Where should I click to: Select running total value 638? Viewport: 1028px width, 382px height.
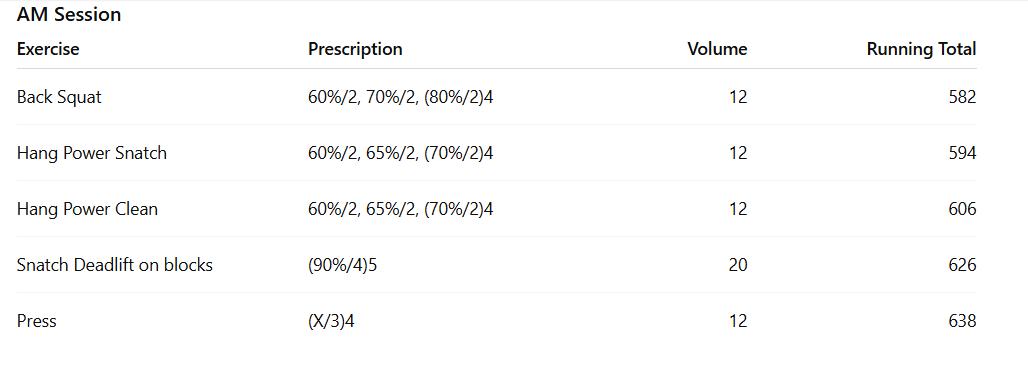(962, 321)
